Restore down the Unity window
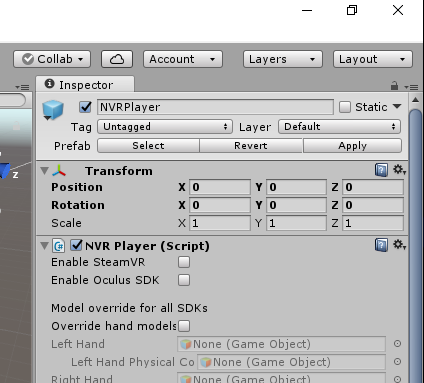Screen dimensions: 424x383 click(x=352, y=10)
